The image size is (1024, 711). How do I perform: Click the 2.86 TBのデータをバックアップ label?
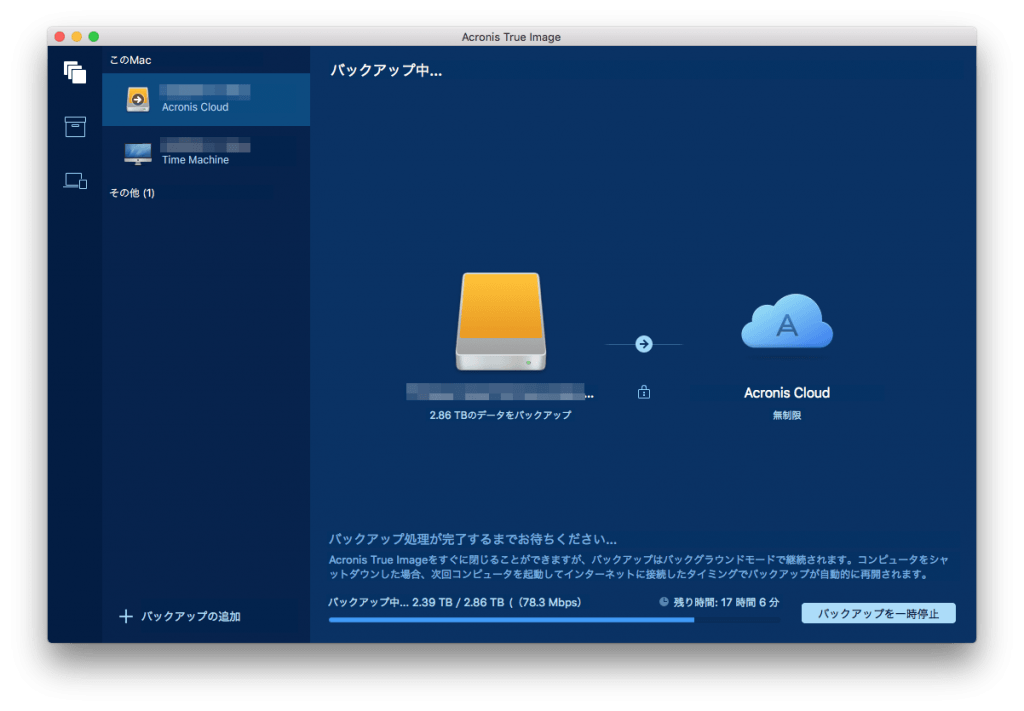(x=500, y=415)
